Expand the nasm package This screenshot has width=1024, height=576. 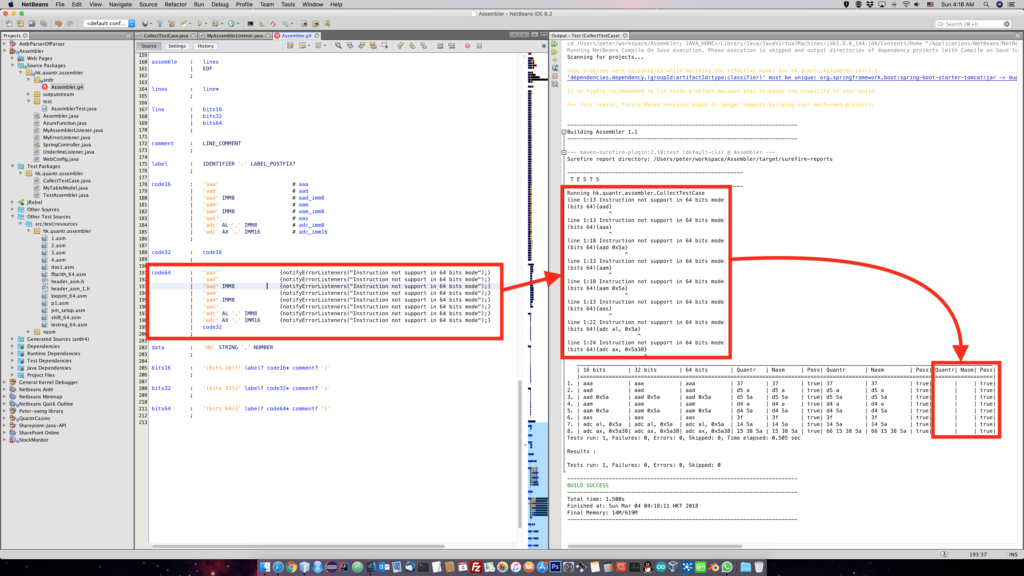(28, 332)
